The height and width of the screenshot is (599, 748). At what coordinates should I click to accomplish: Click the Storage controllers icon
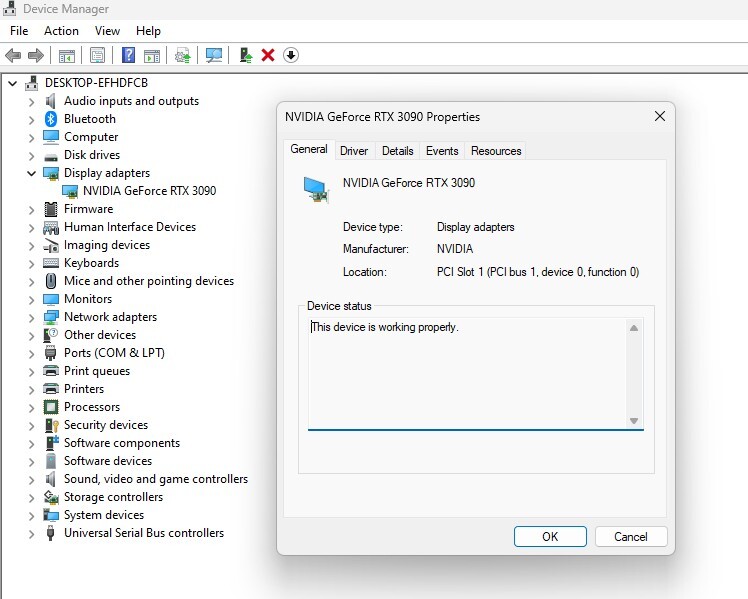pyautogui.click(x=51, y=497)
